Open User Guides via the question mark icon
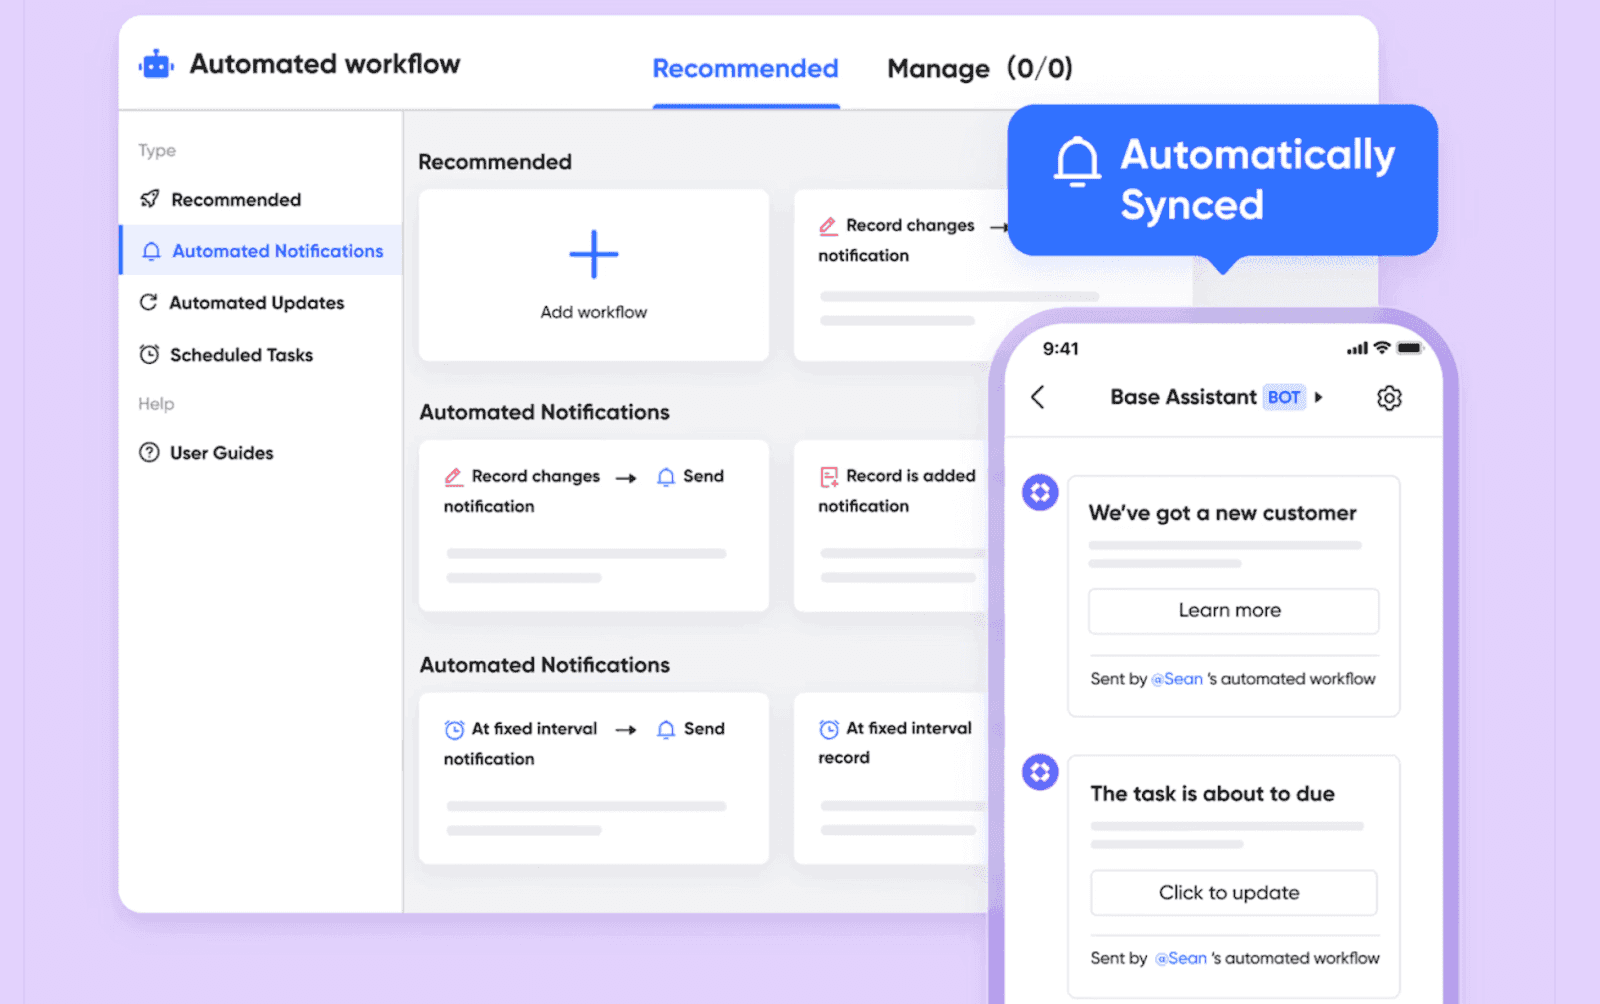 (x=148, y=452)
